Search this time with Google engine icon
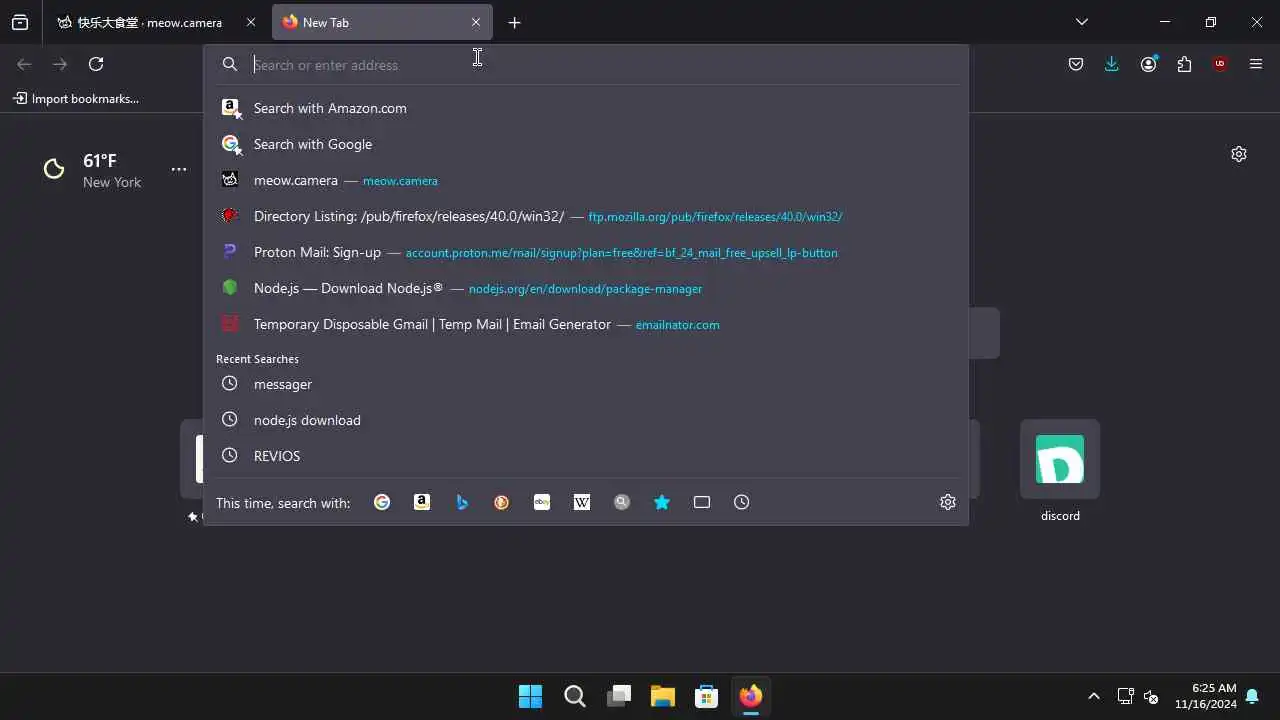Screen dimensions: 1280x720 (x=382, y=502)
